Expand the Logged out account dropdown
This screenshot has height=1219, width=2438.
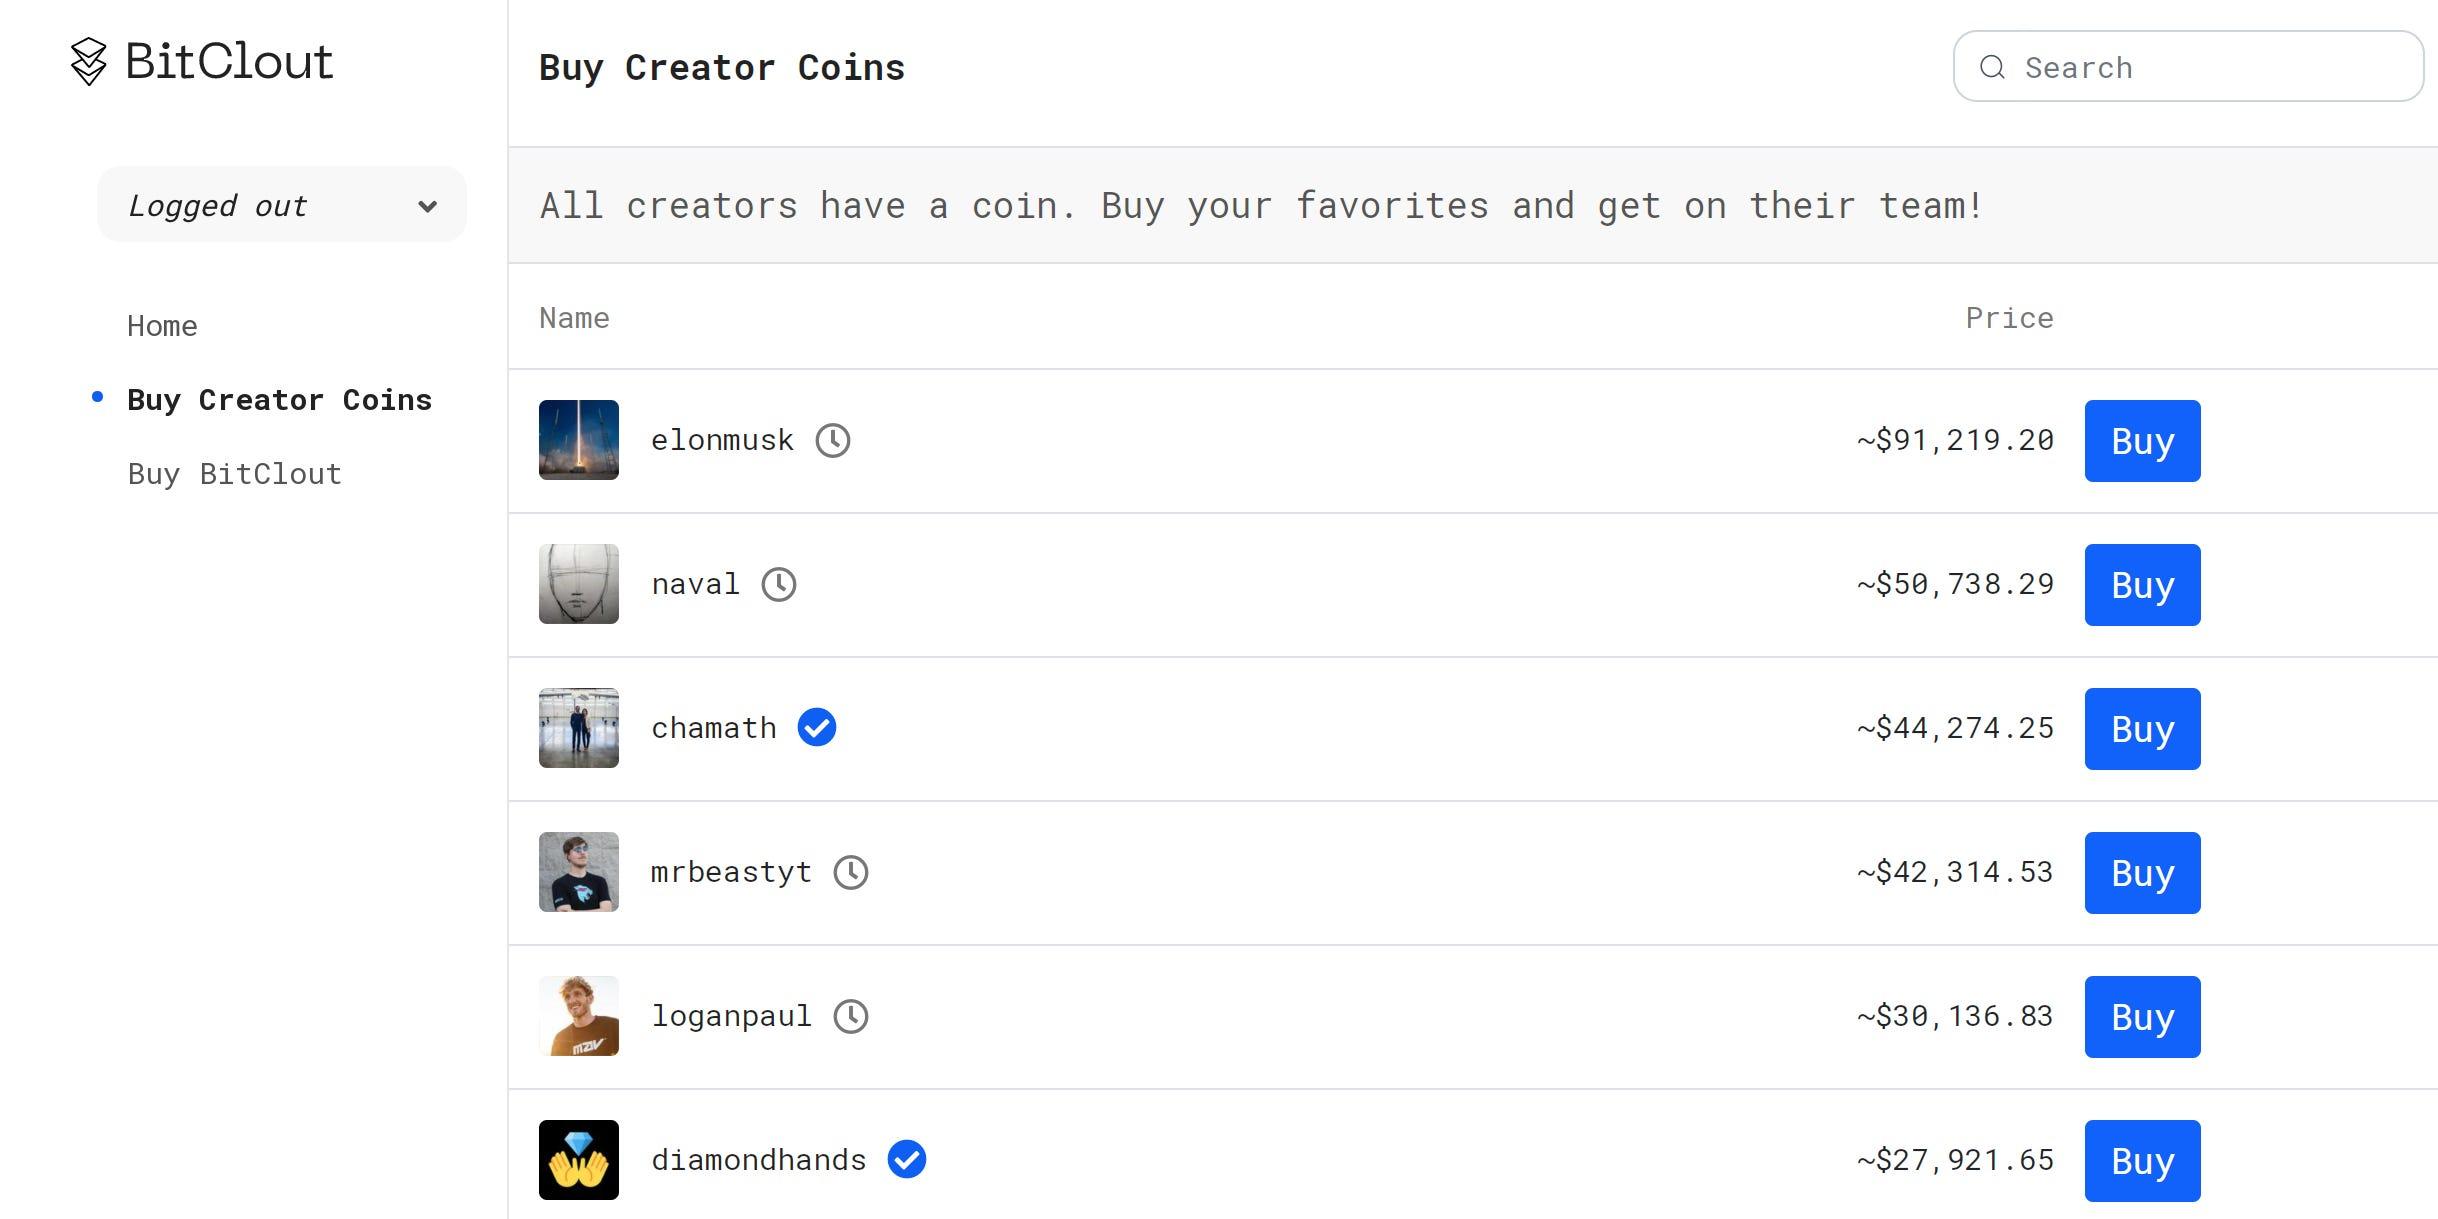281,204
